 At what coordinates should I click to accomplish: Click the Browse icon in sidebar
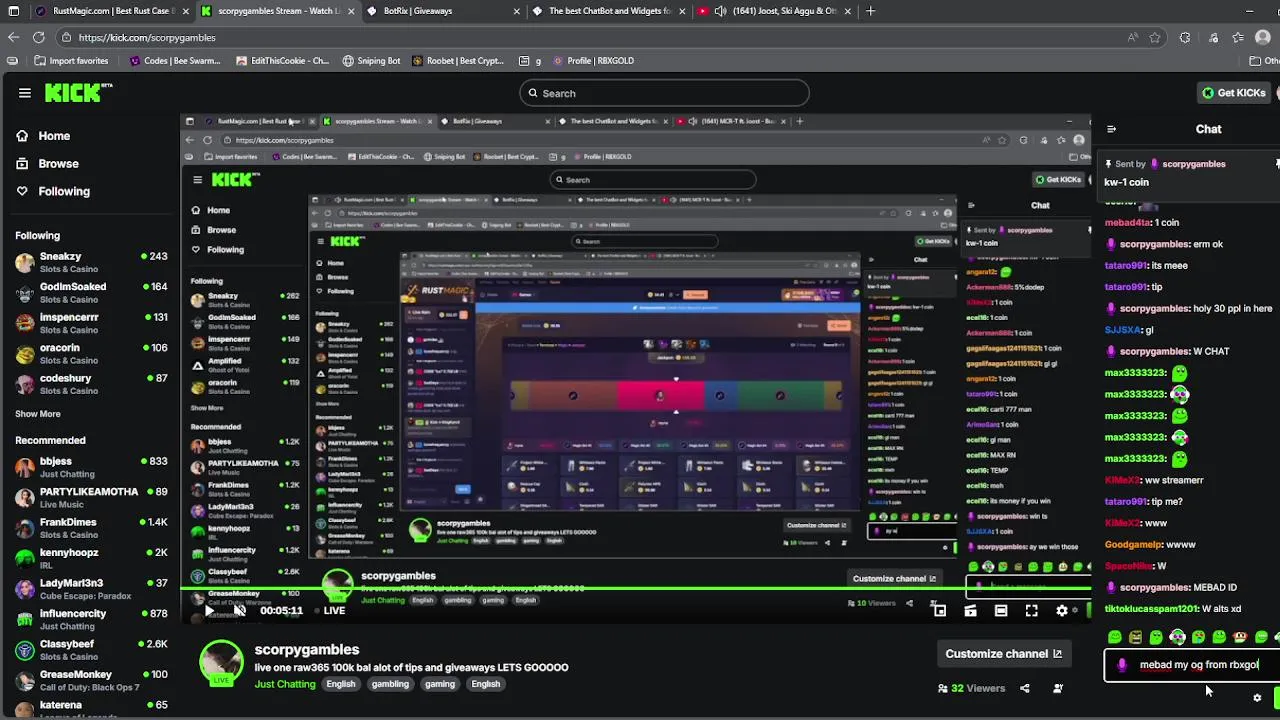point(22,163)
